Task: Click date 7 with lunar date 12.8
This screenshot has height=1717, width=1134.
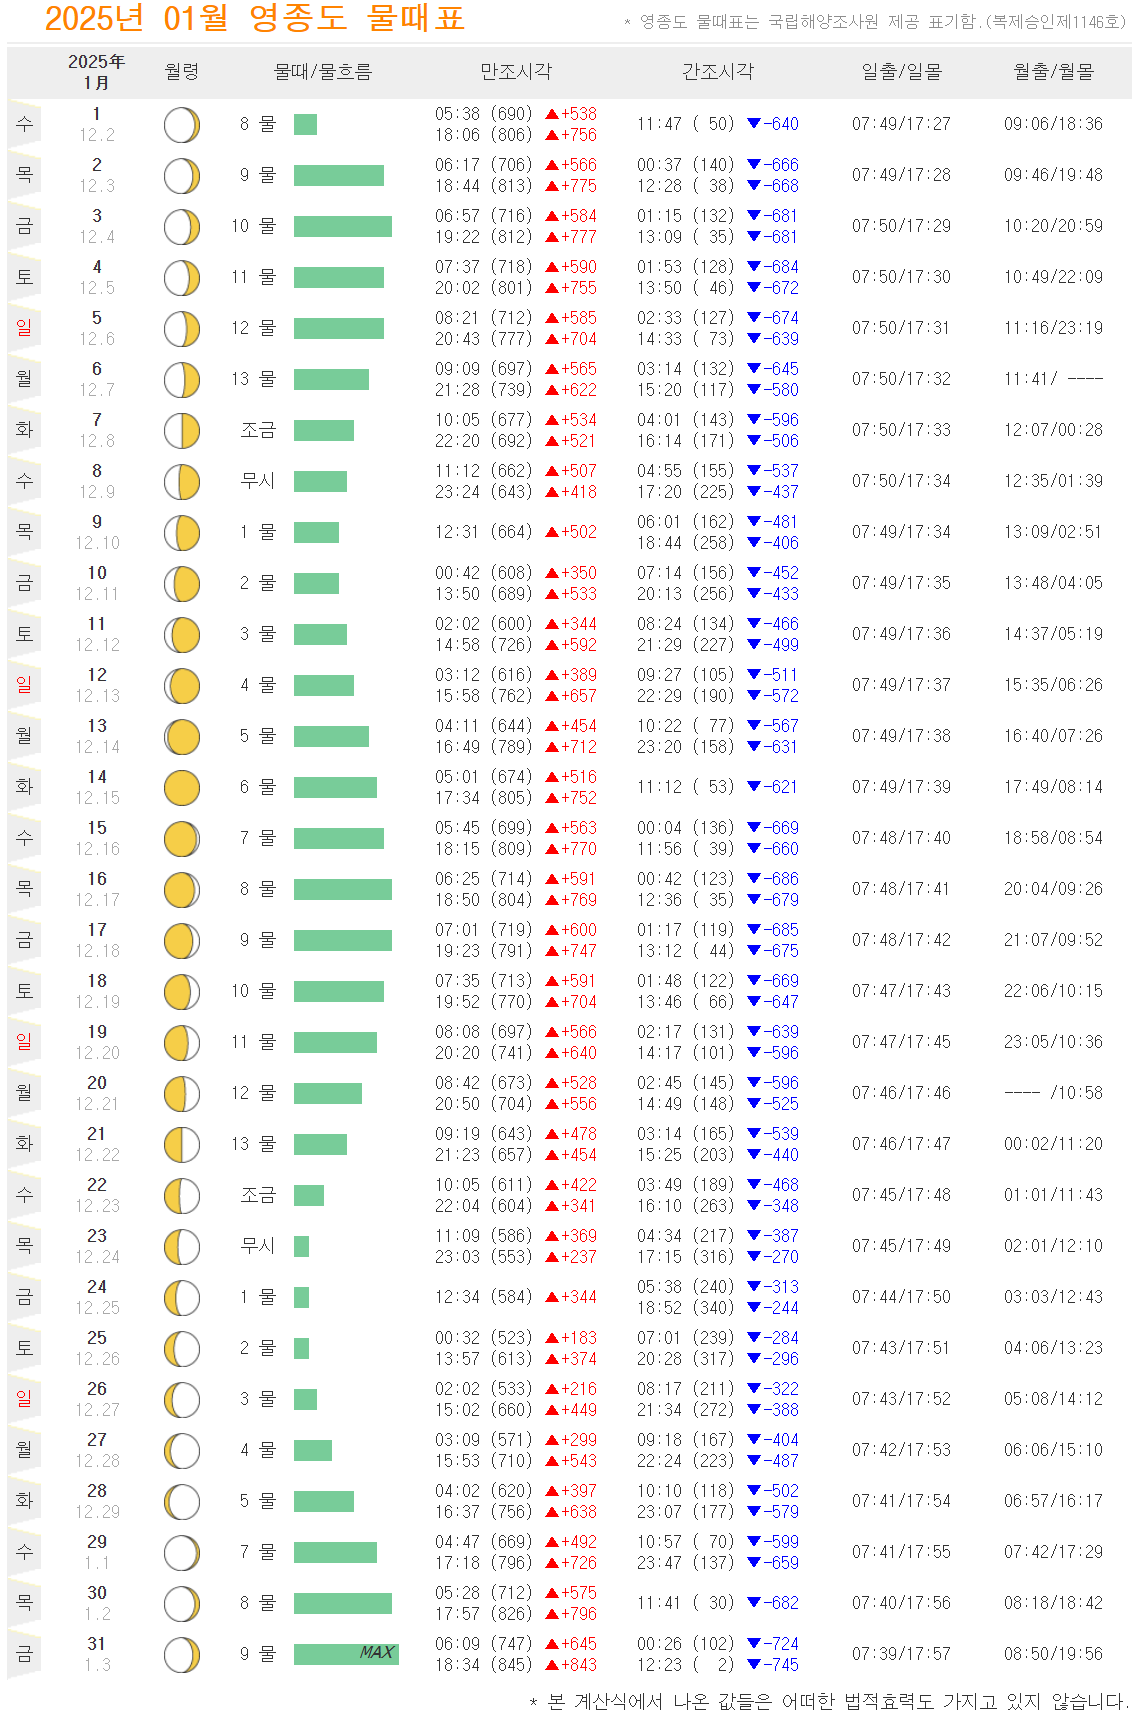Action: click(97, 430)
